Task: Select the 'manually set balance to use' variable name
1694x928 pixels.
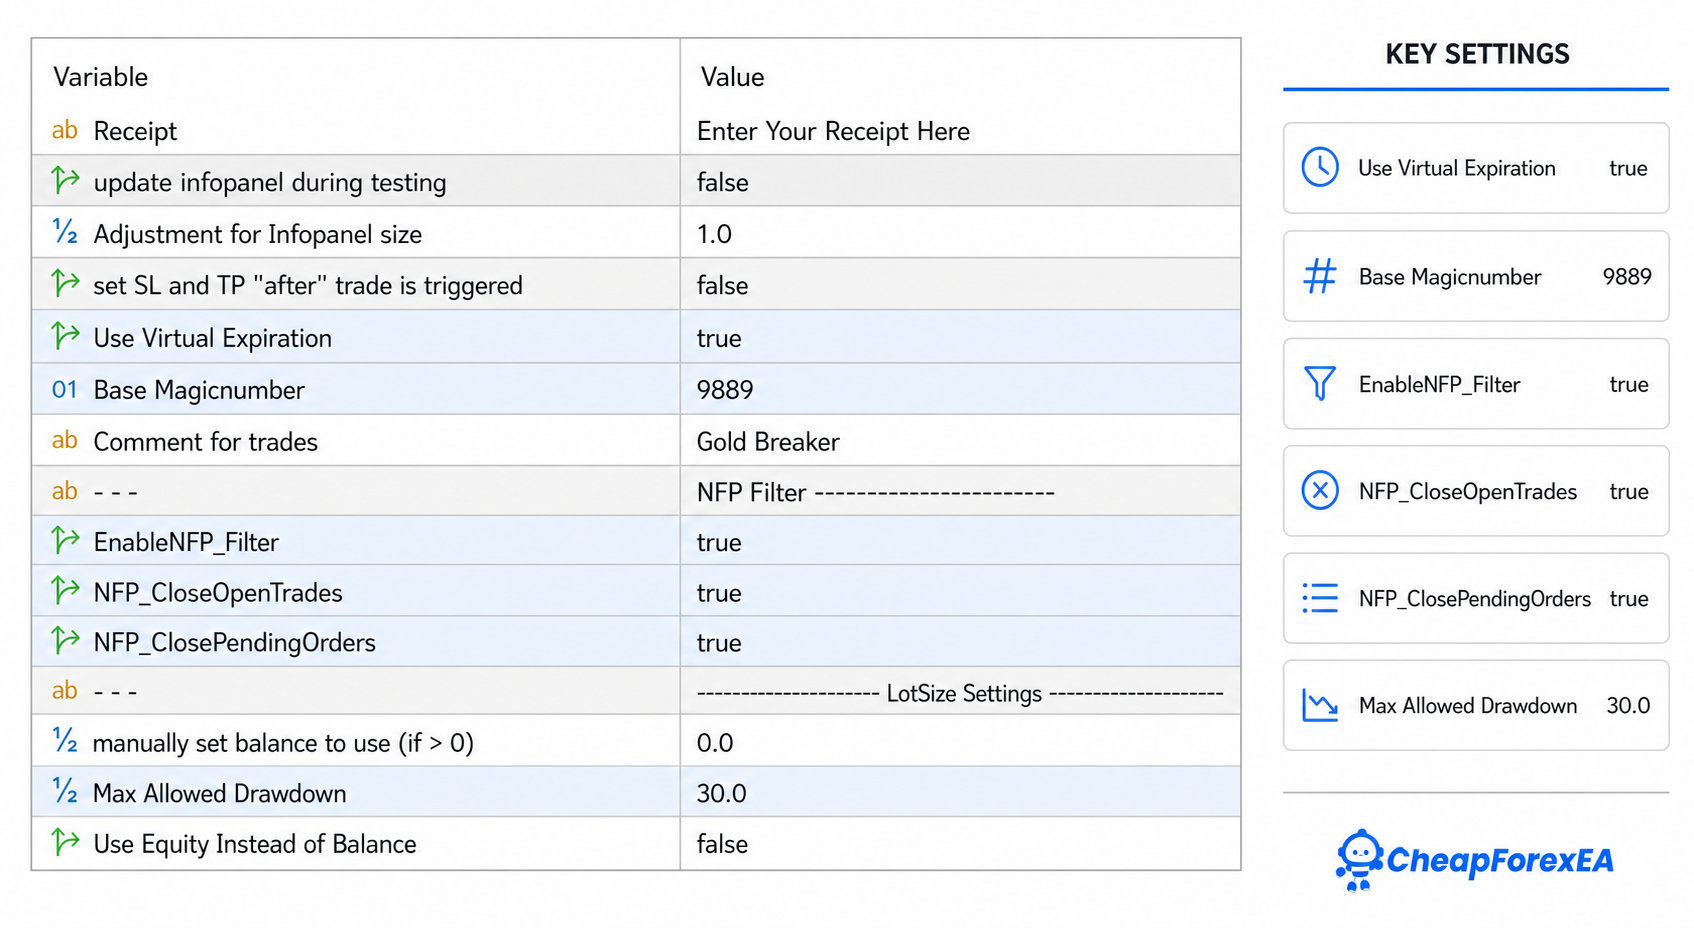Action: point(283,743)
